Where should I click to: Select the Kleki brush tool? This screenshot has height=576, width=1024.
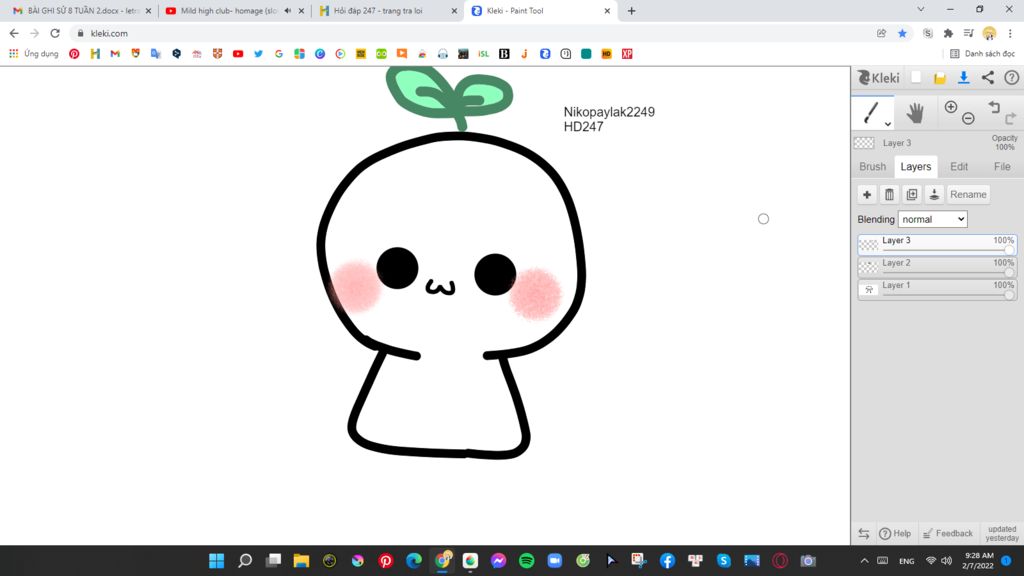click(x=871, y=112)
